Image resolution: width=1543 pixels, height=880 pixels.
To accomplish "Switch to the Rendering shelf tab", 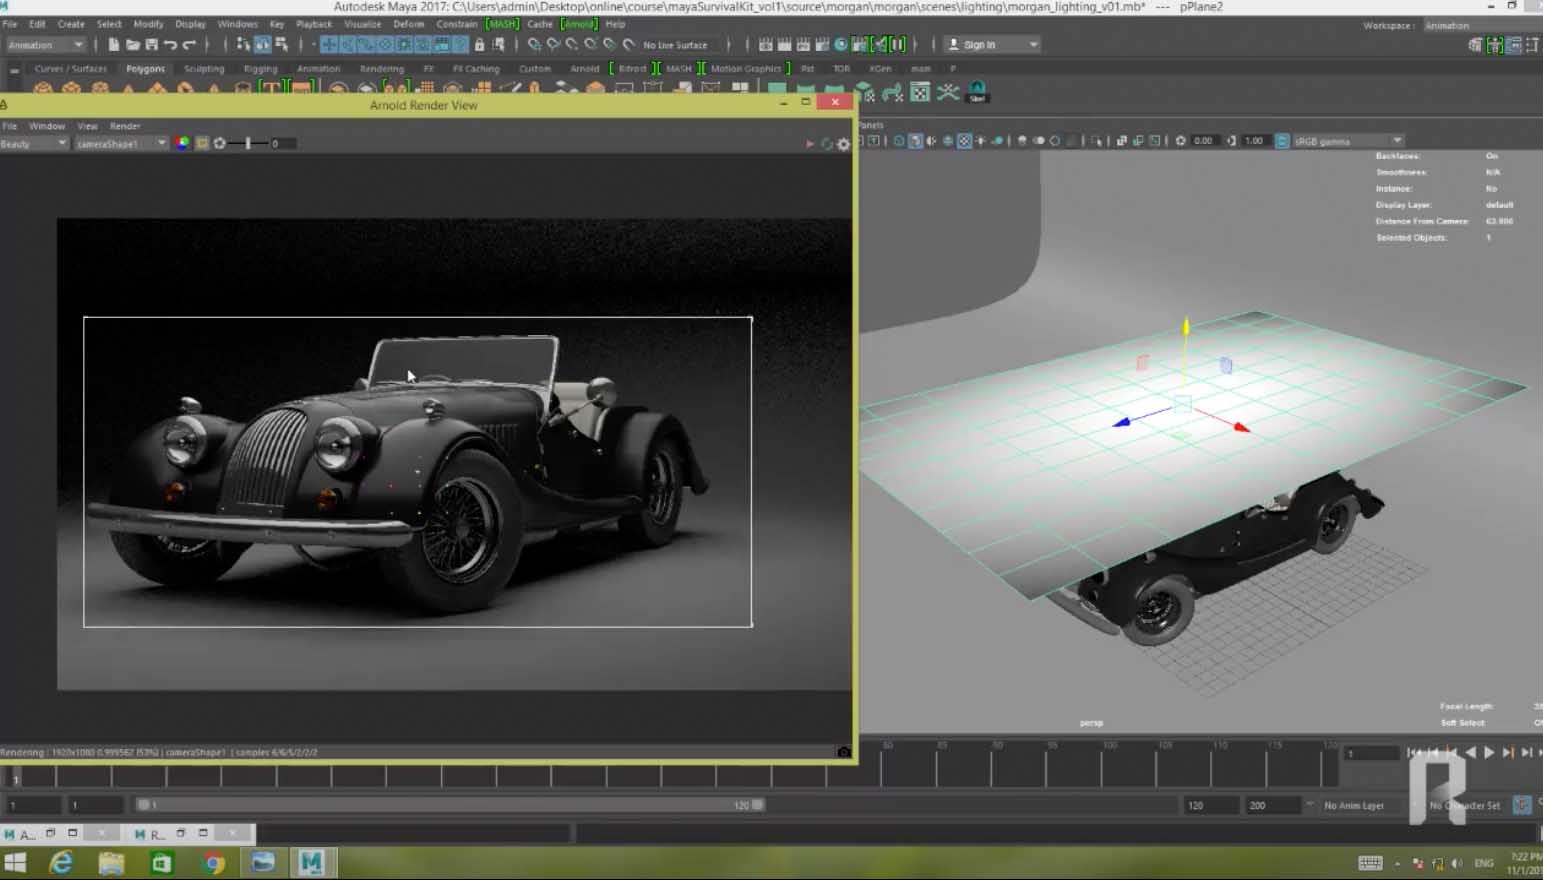I will tap(381, 69).
